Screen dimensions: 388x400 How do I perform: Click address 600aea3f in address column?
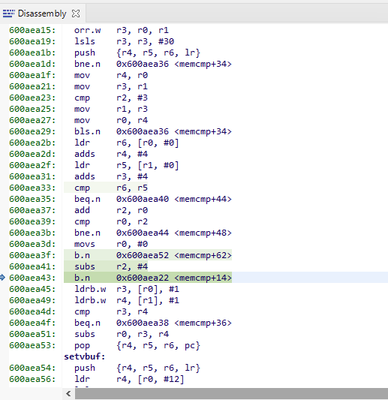coord(32,255)
